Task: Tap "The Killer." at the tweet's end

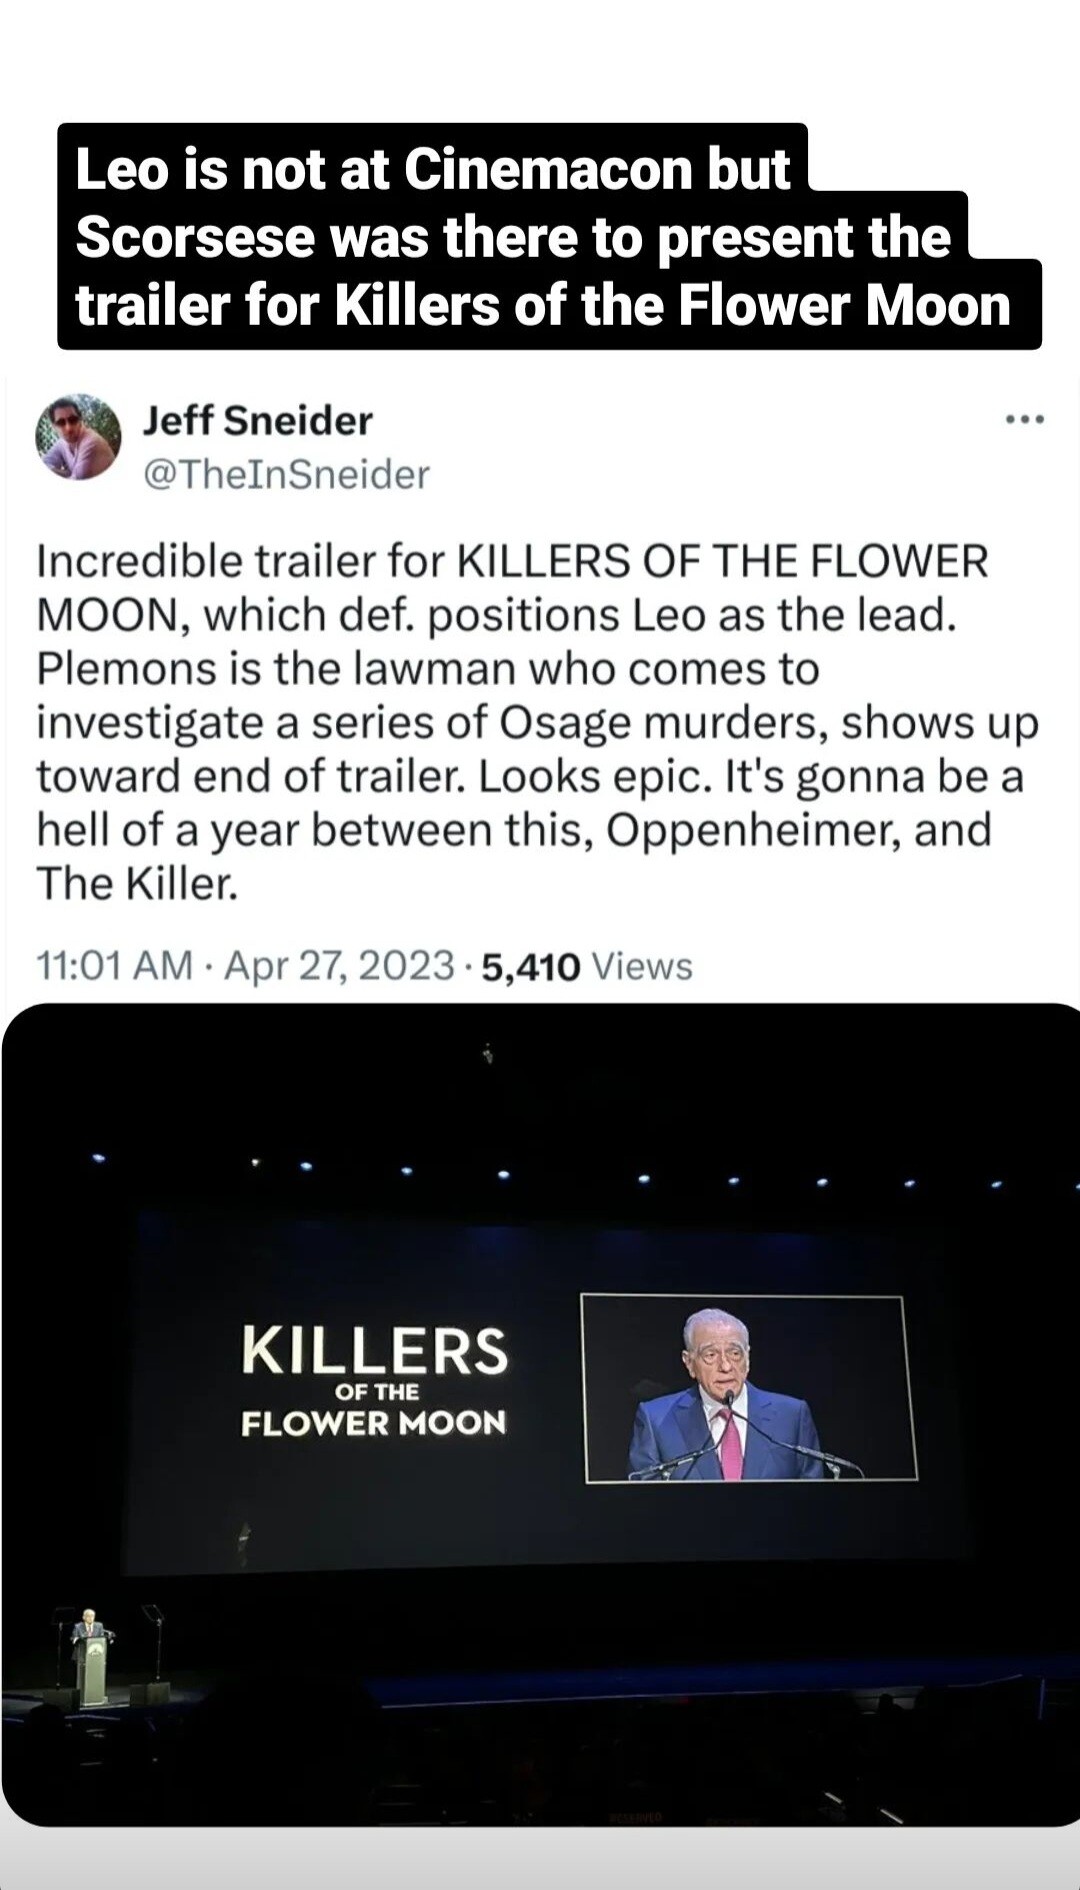Action: click(x=137, y=884)
